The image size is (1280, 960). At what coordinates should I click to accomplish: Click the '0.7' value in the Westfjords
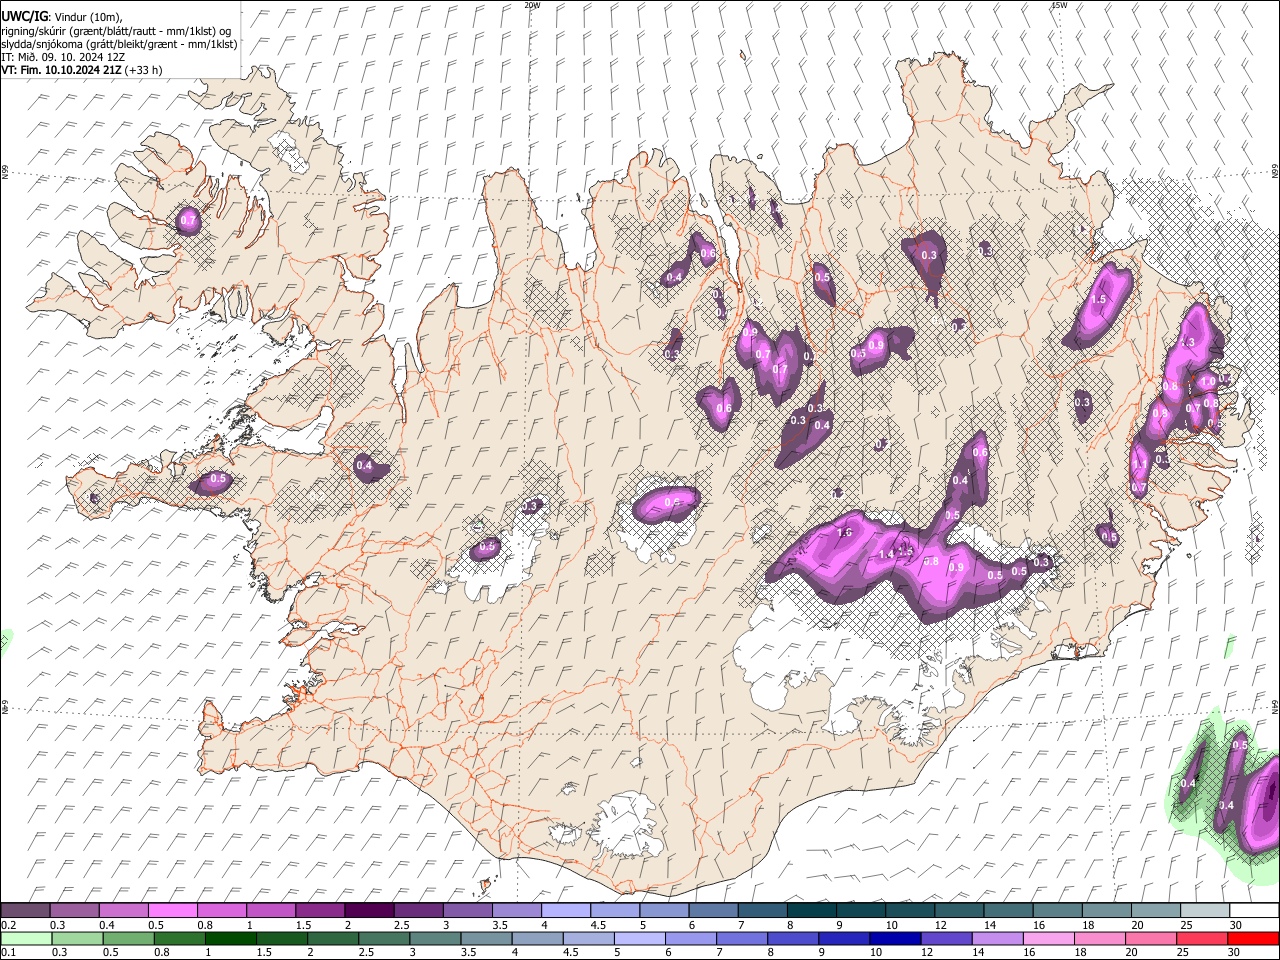(188, 219)
